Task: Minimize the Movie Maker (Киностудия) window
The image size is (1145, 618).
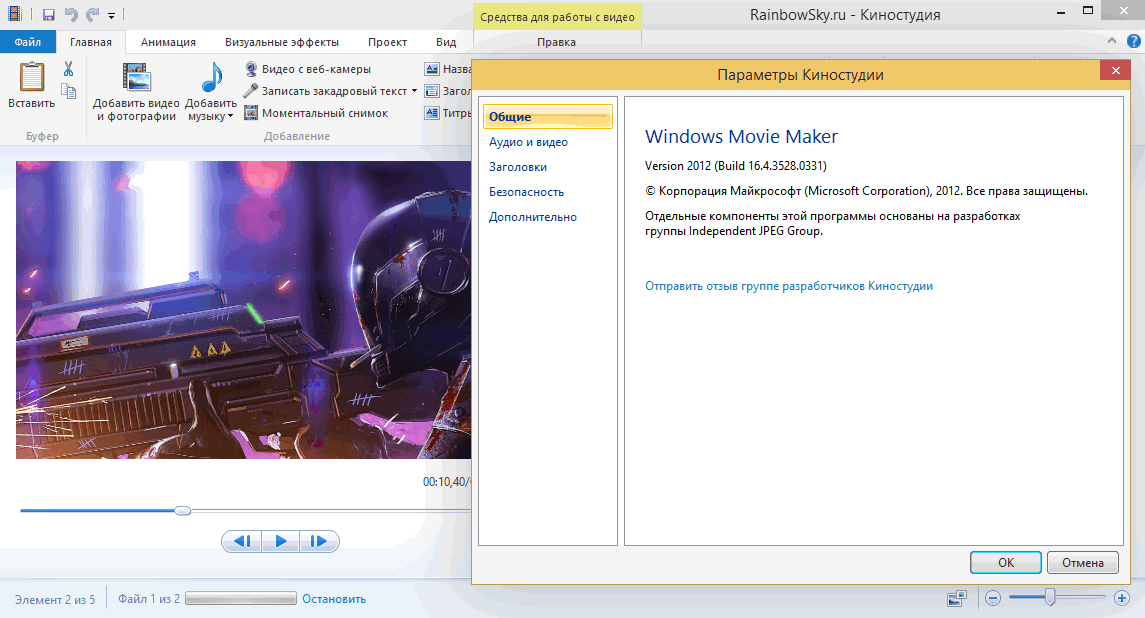Action: [1060, 12]
